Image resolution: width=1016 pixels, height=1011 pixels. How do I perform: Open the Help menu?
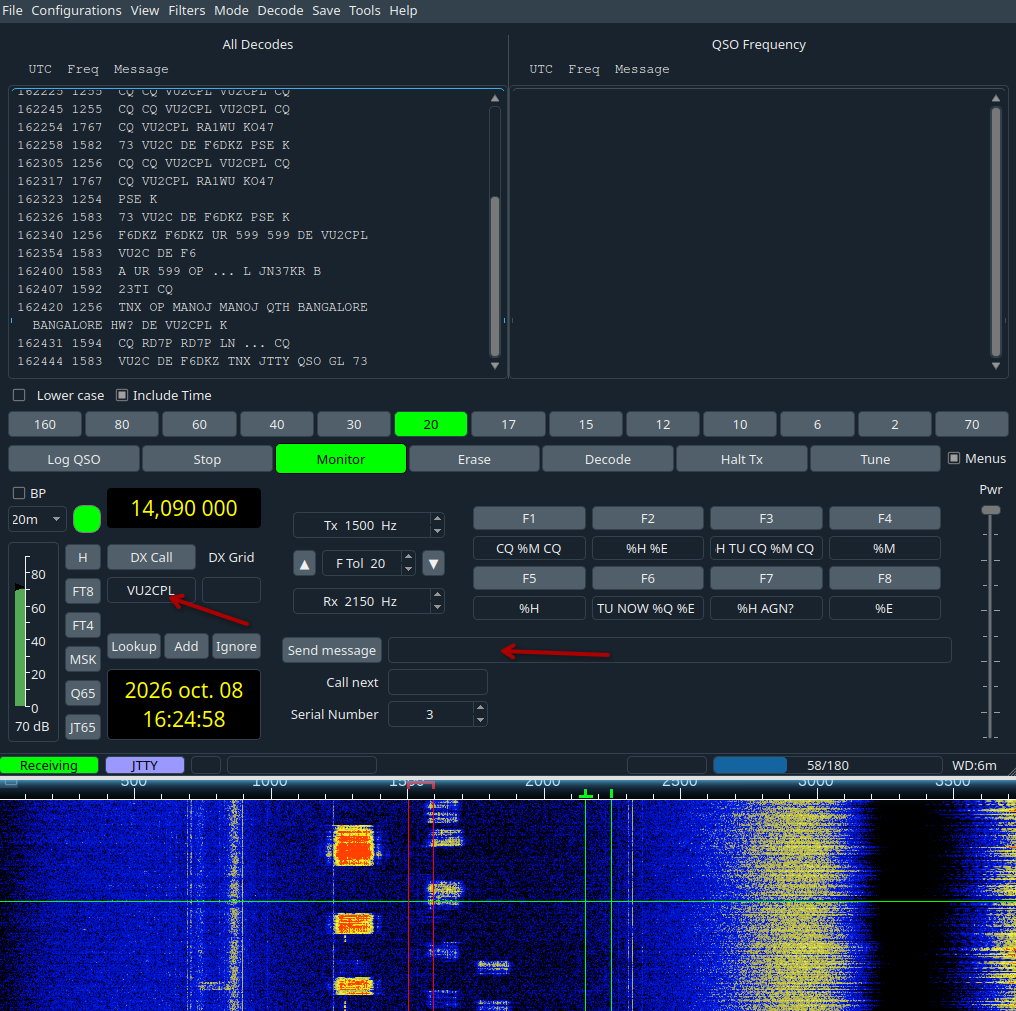click(x=403, y=10)
